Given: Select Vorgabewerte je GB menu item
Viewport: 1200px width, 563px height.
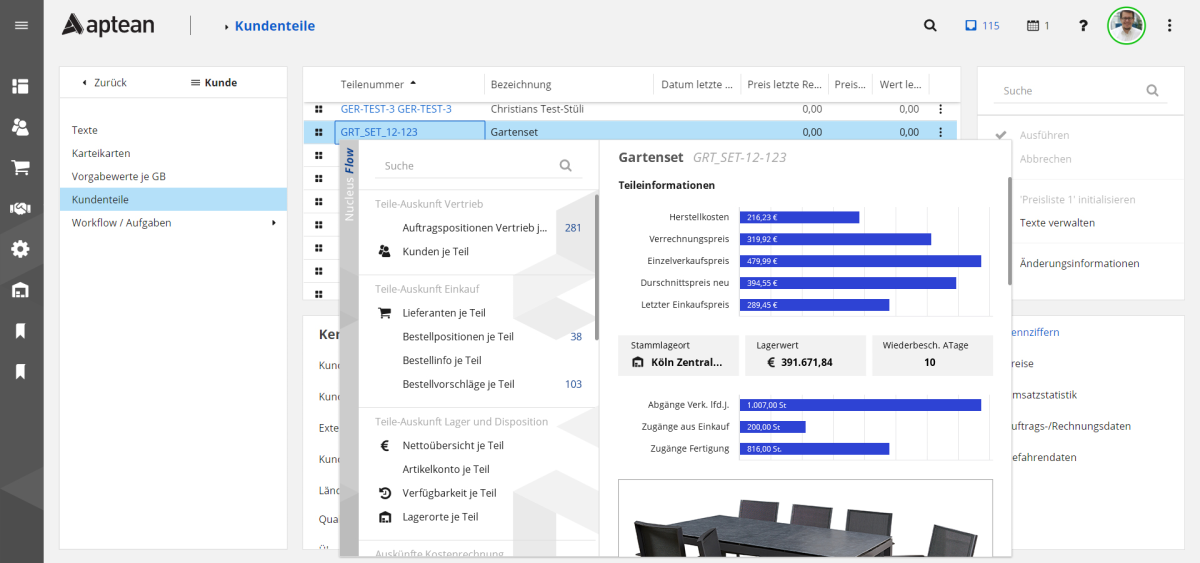Looking at the screenshot, I should pos(118,176).
